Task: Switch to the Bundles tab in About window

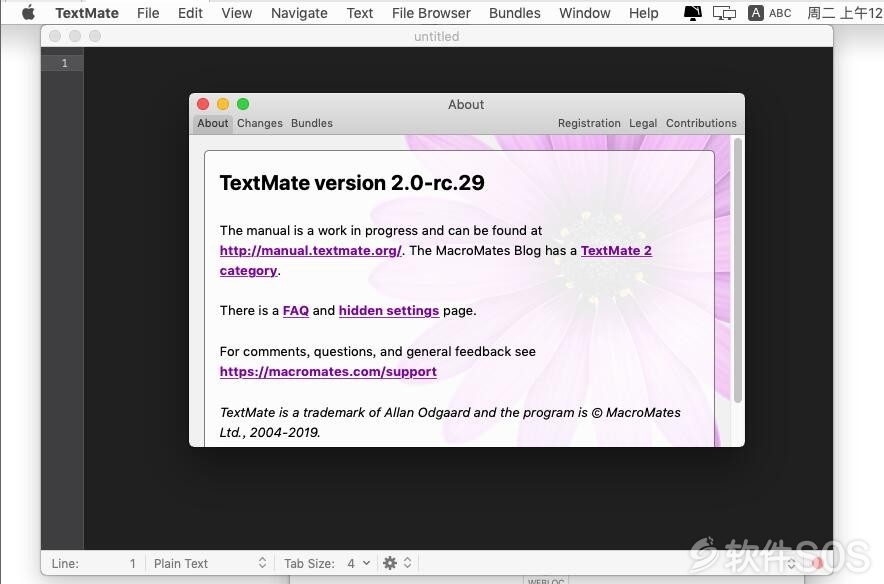Action: coord(312,123)
